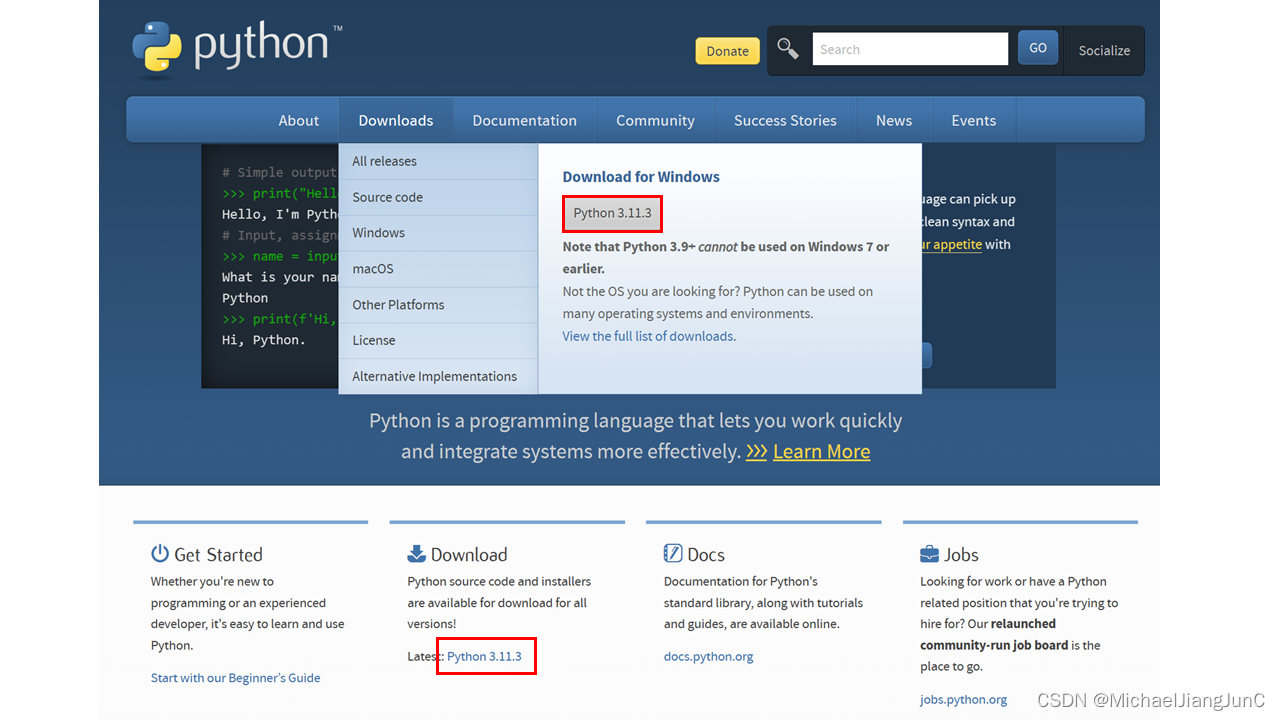This screenshot has height=720, width=1280.
Task: Open the Socialize menu
Action: pos(1104,50)
